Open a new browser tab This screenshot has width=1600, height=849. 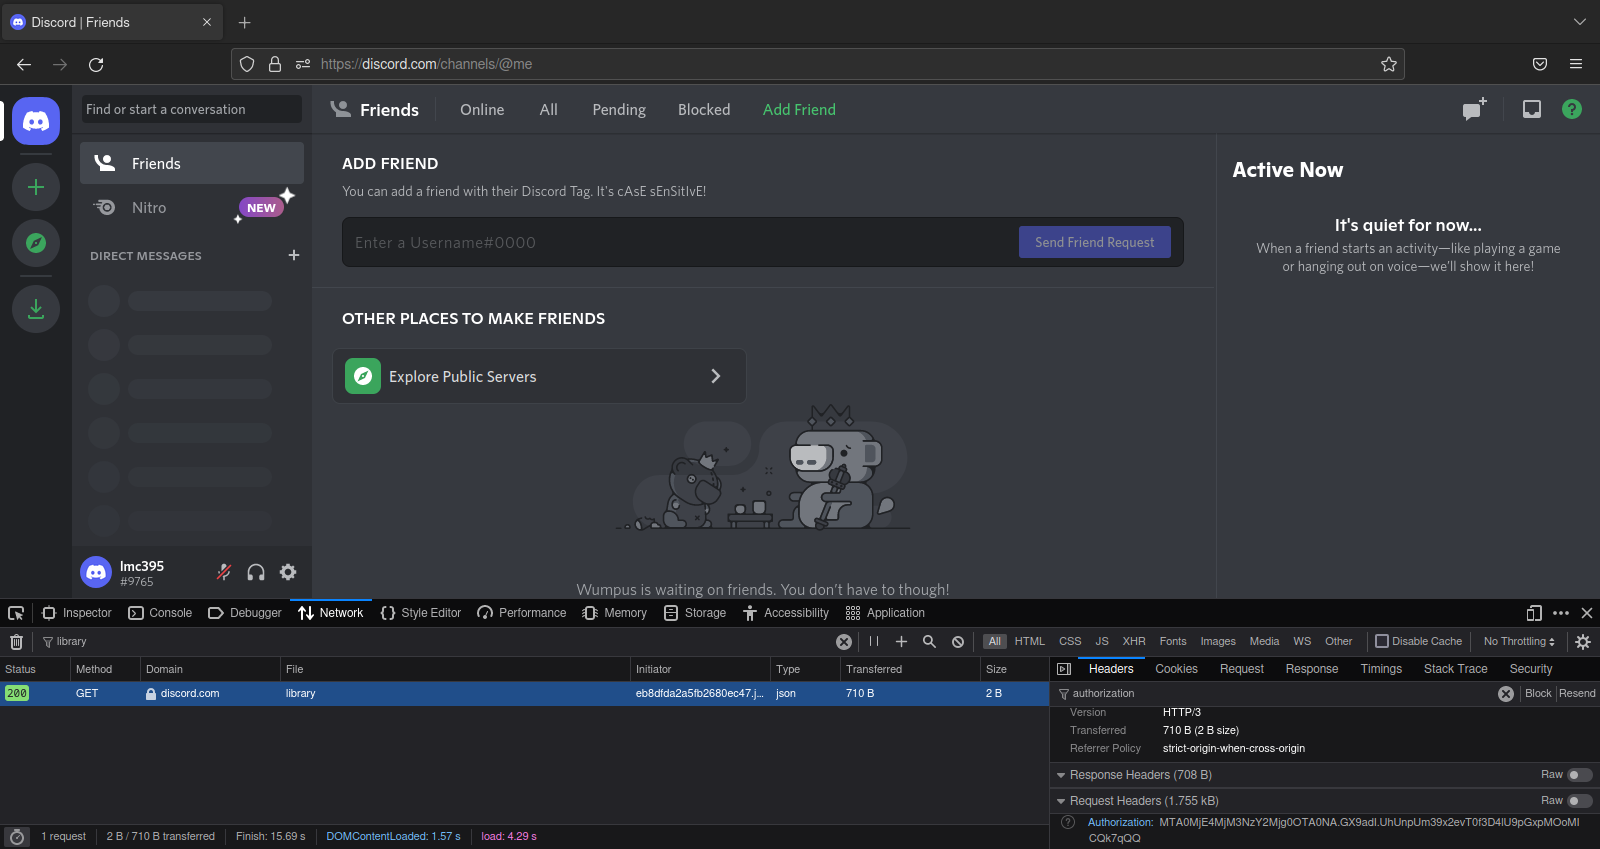[x=245, y=22]
